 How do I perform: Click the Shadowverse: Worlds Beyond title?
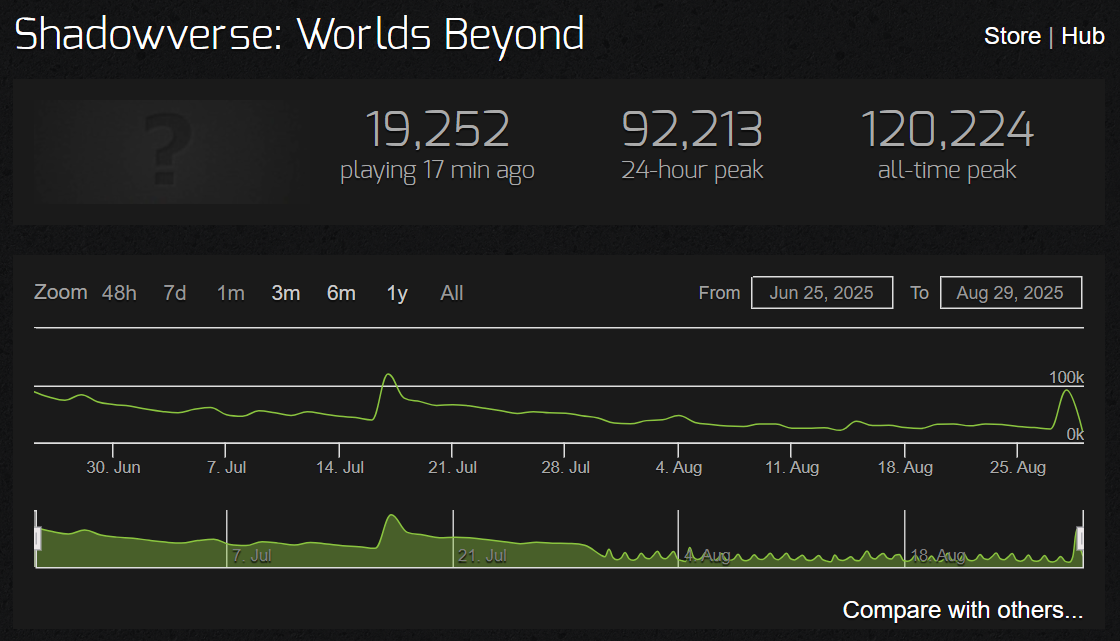(x=299, y=34)
